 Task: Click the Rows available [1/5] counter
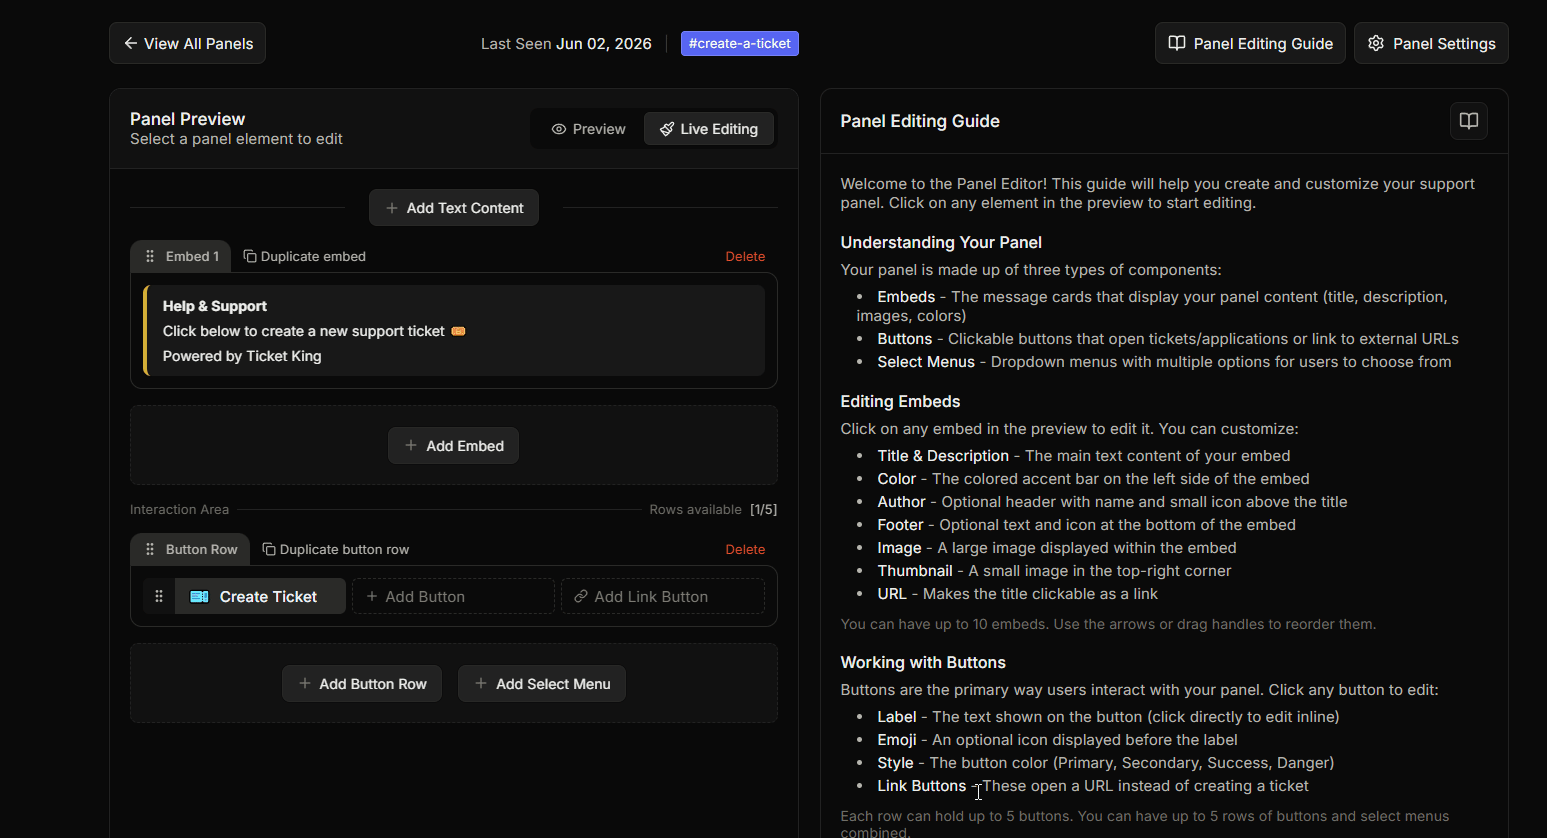[x=713, y=509]
